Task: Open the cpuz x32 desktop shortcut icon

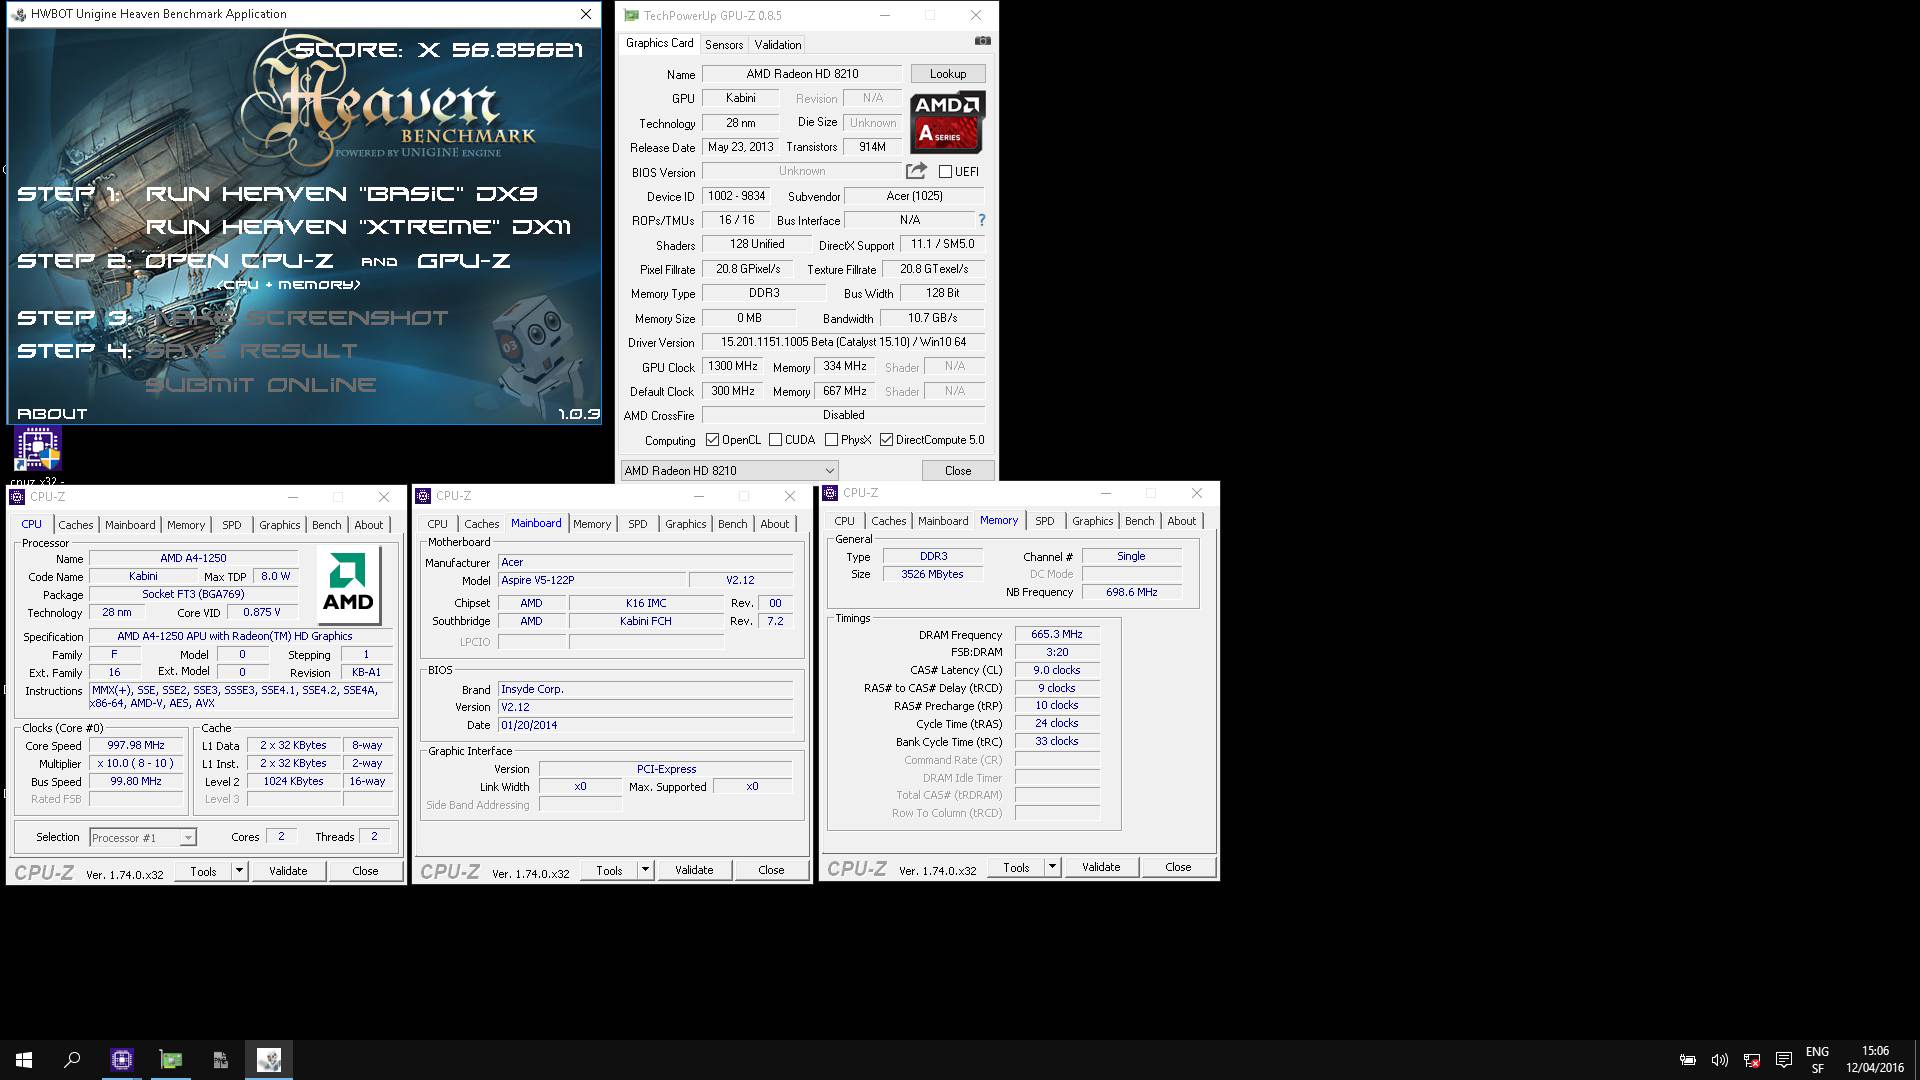Action: [38, 448]
